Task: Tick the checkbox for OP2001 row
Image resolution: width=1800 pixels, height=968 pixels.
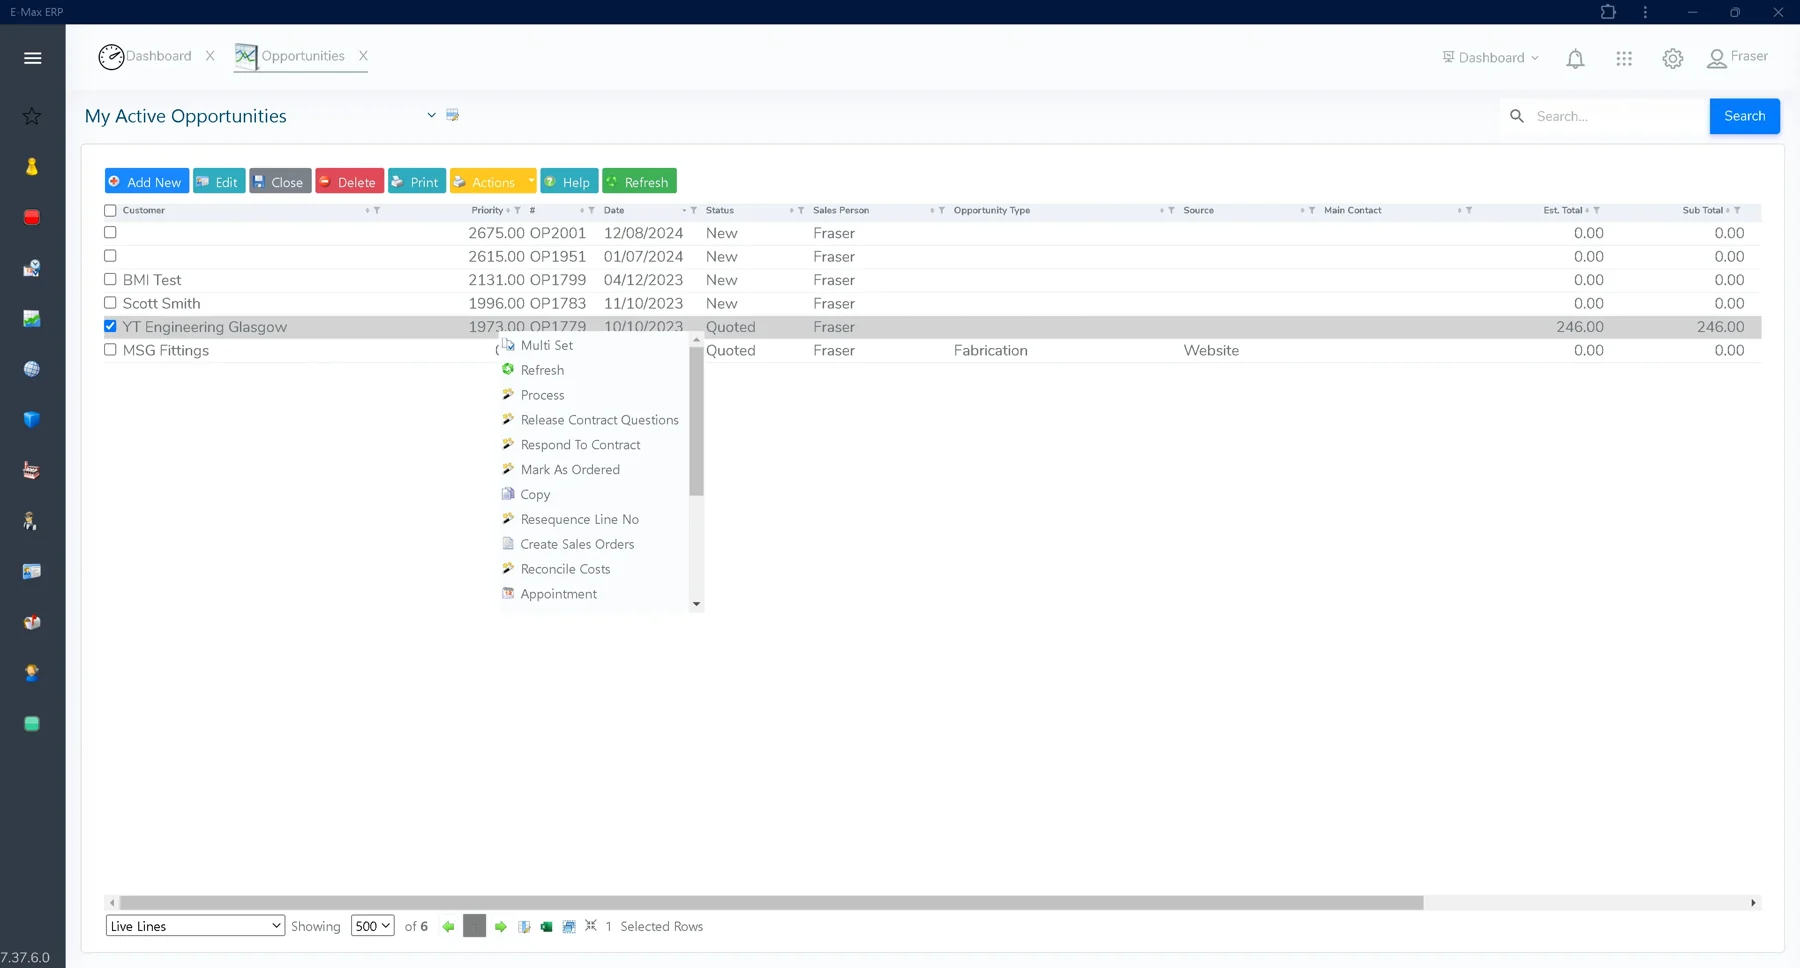Action: point(110,232)
